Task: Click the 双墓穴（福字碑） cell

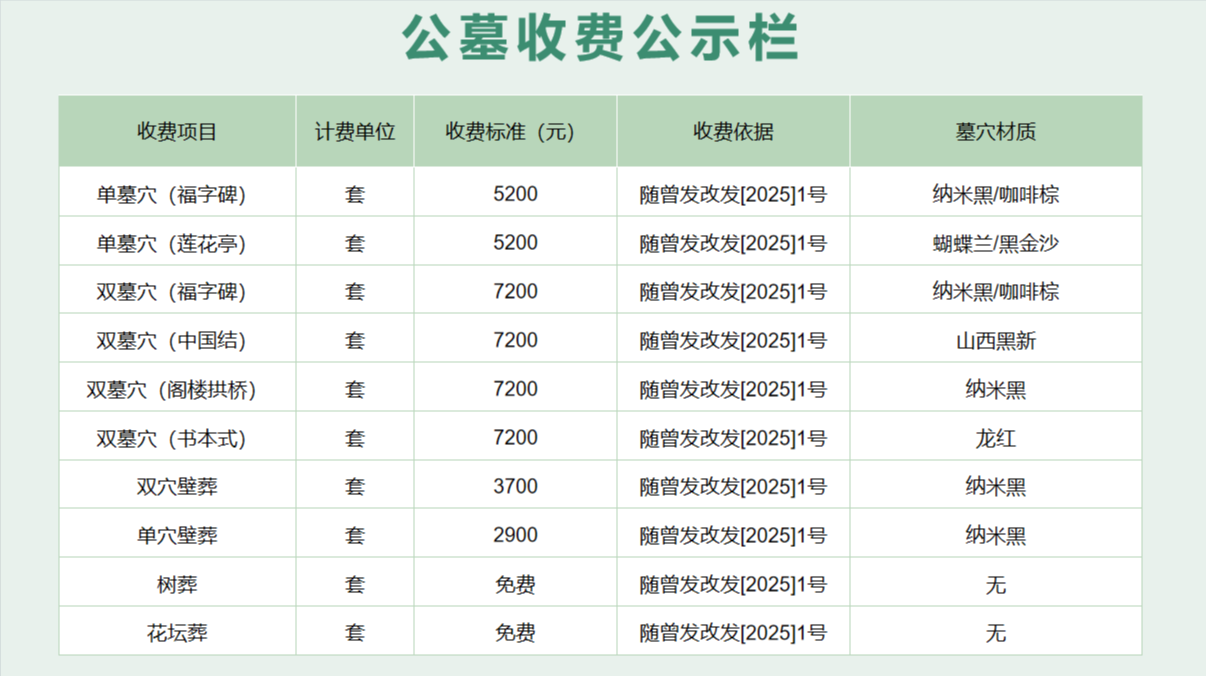Action: (x=177, y=290)
